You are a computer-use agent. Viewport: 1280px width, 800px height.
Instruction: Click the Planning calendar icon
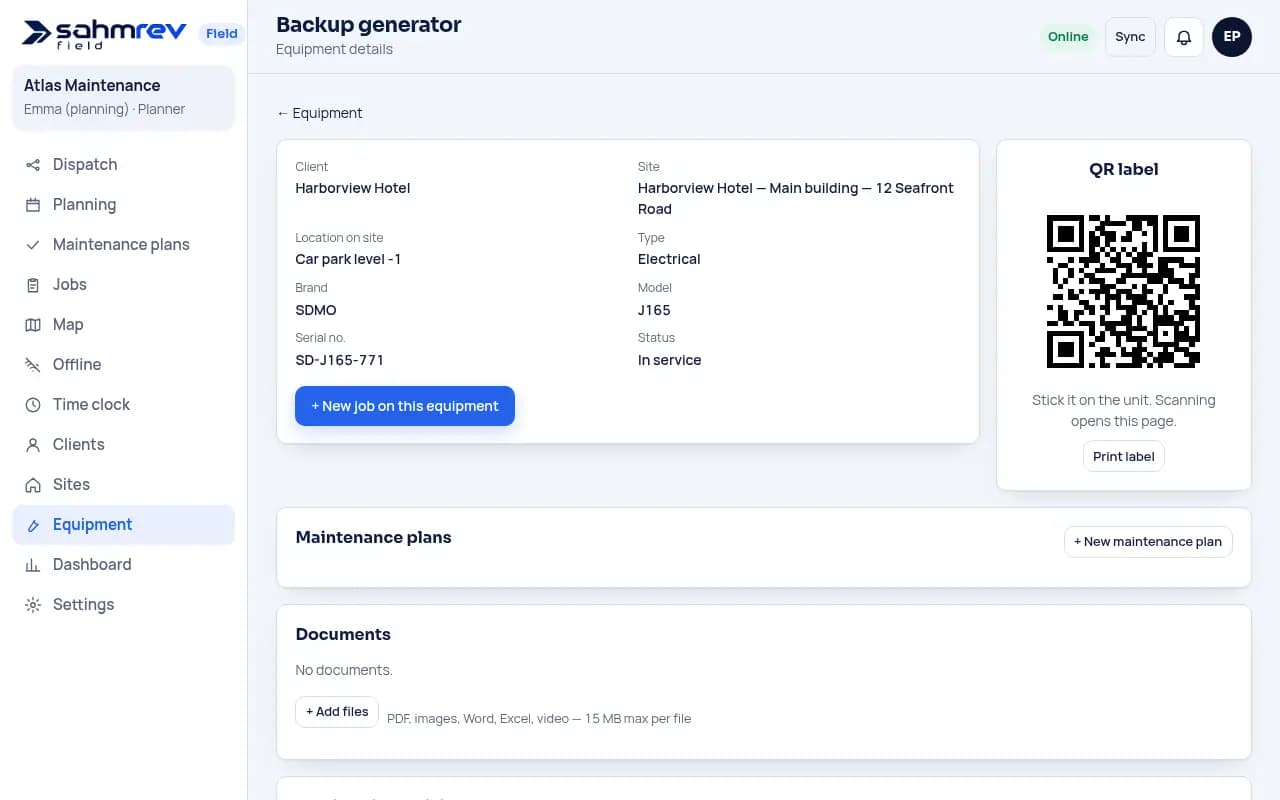point(33,205)
